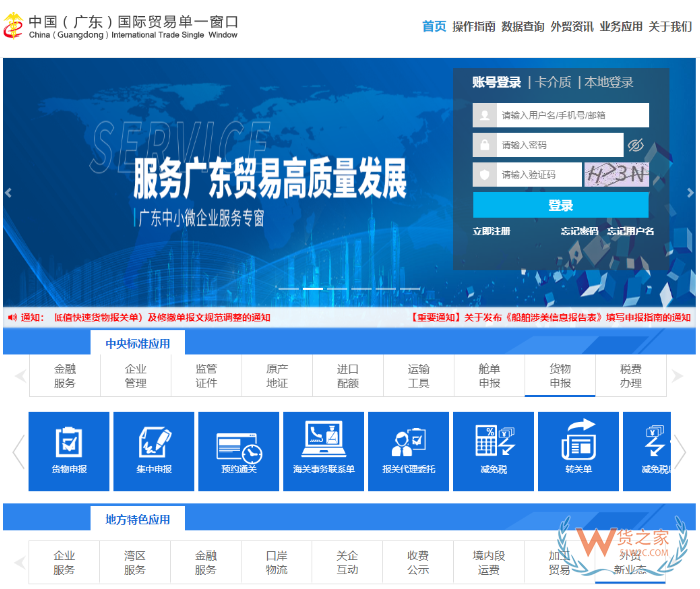700x589 pixels.
Task: Click the site logo at top left
Action: (x=14, y=27)
